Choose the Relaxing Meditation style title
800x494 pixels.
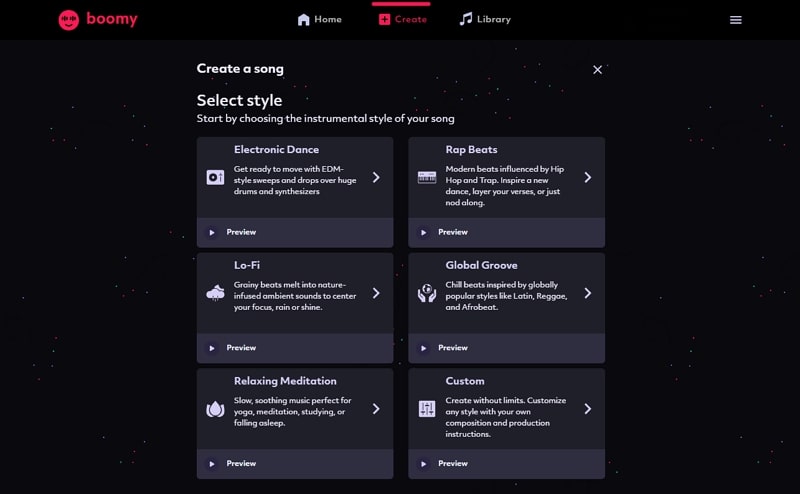click(x=285, y=381)
